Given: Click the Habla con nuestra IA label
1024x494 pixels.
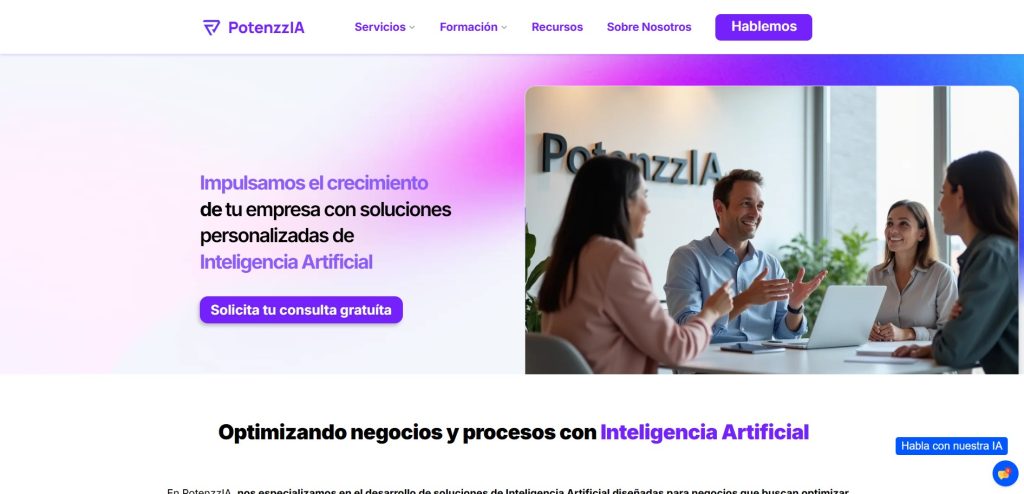Looking at the screenshot, I should pyautogui.click(x=952, y=446).
